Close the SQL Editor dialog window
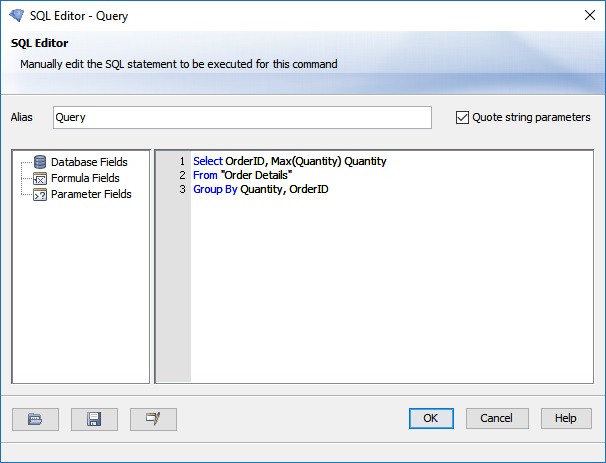The height and width of the screenshot is (463, 606). point(590,15)
